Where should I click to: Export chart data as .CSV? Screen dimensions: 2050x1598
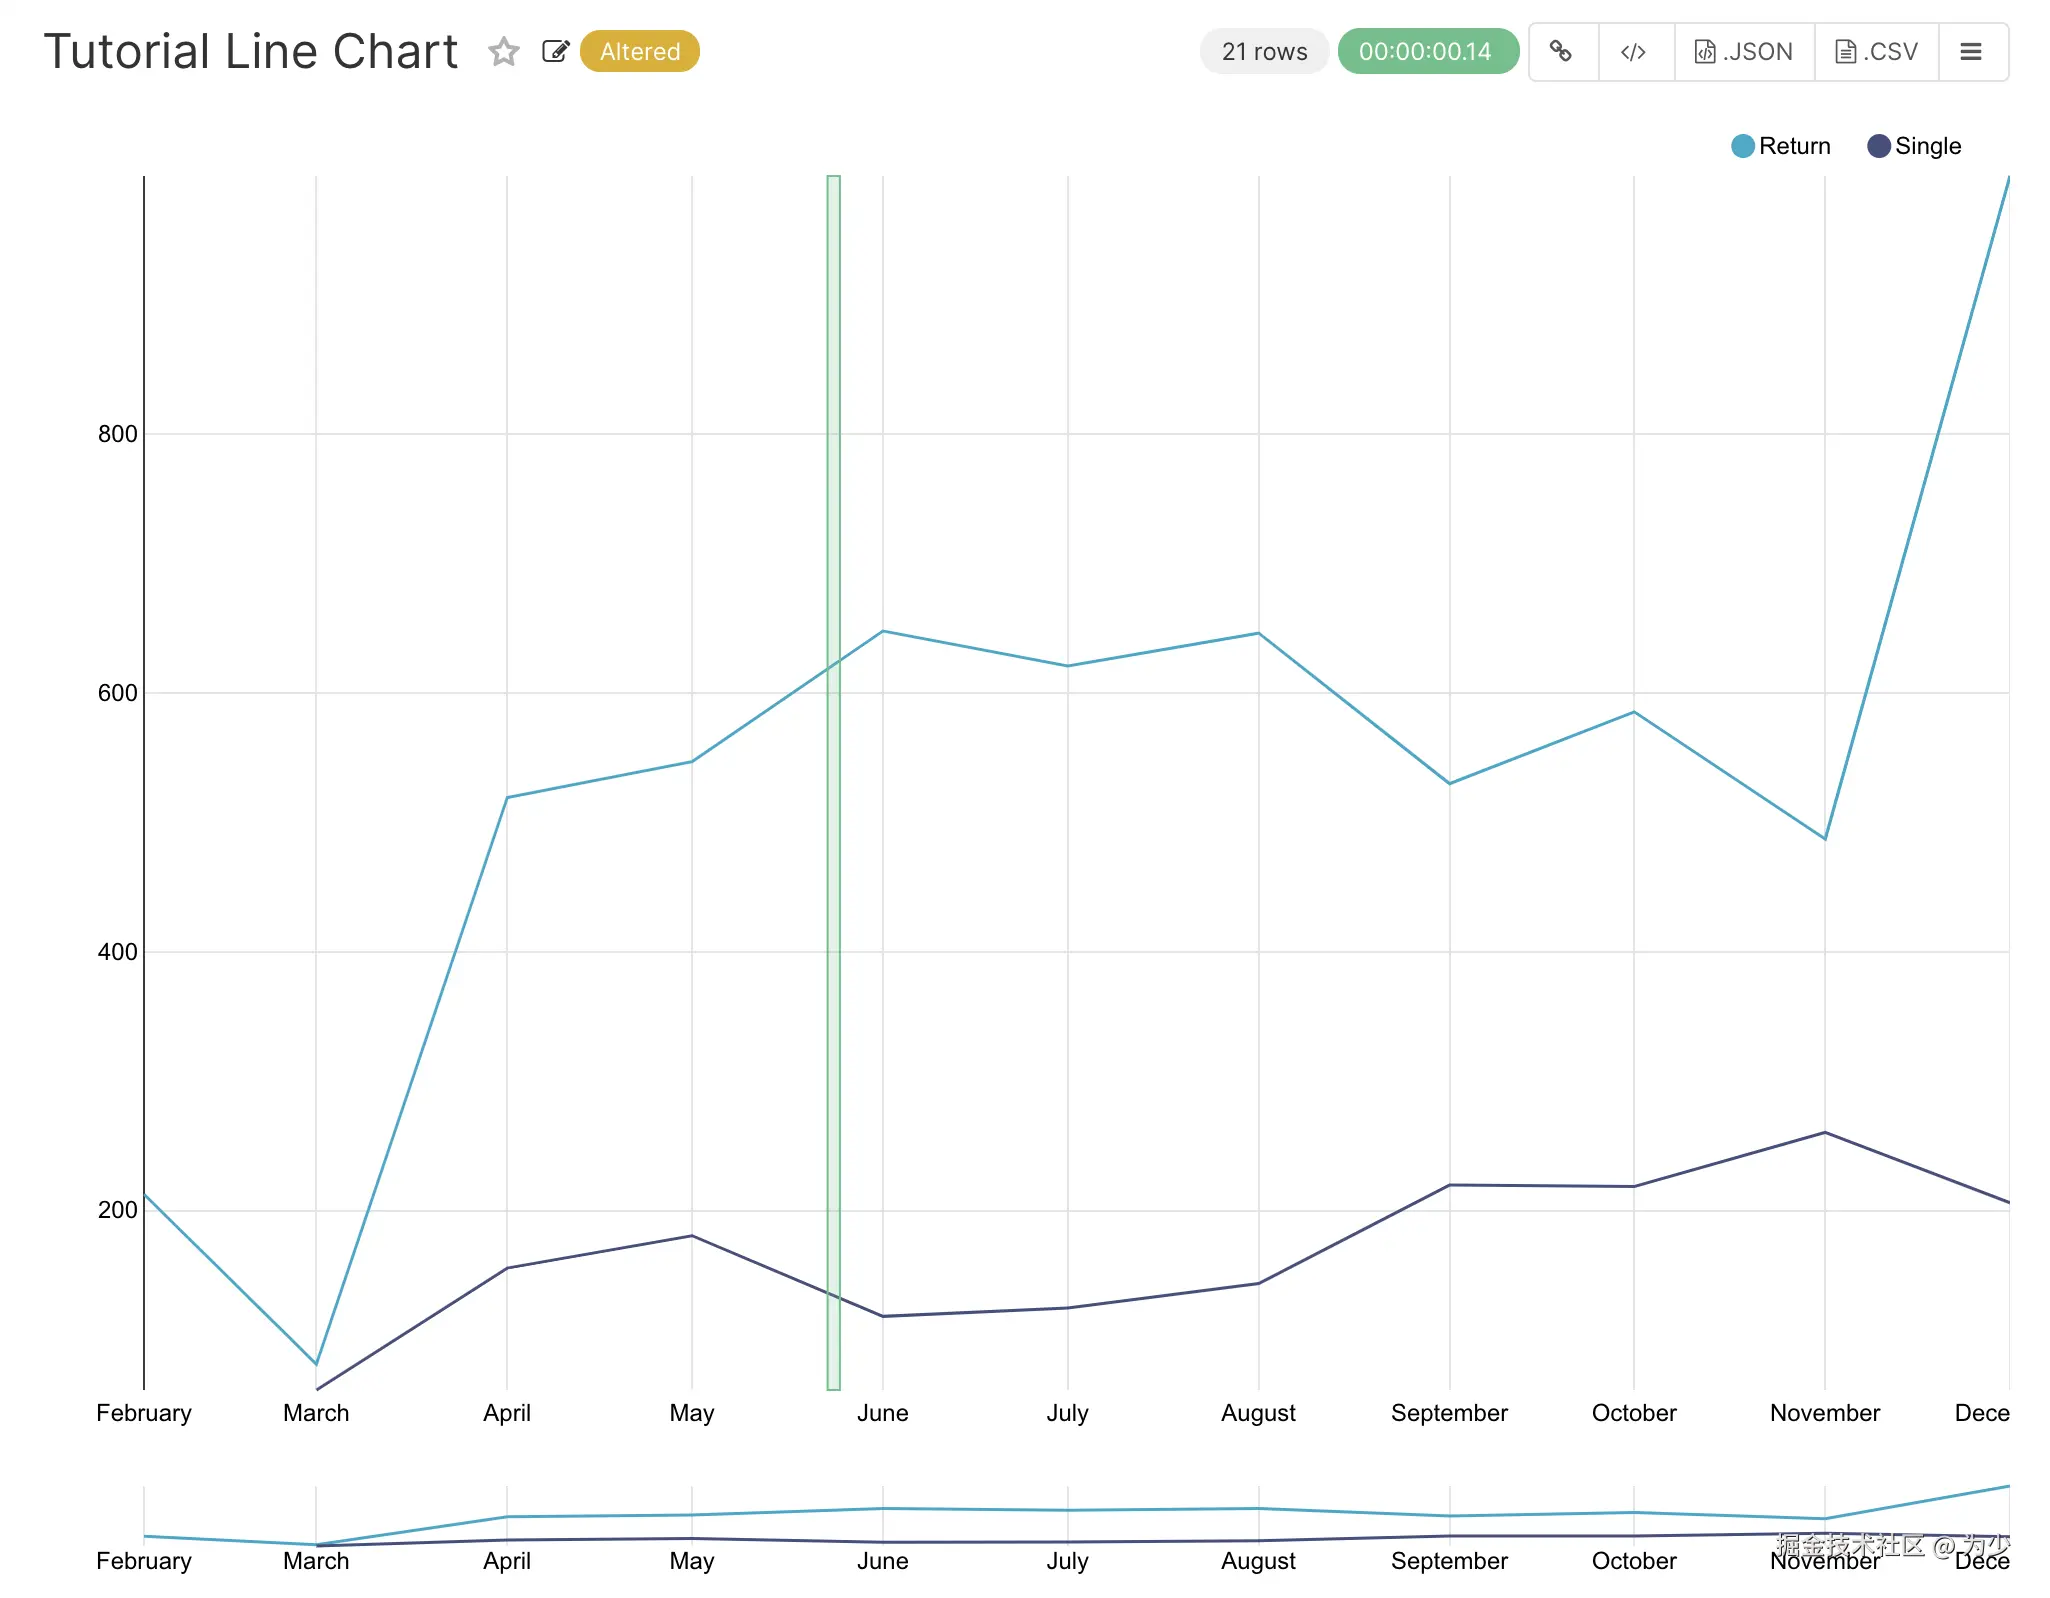1876,52
